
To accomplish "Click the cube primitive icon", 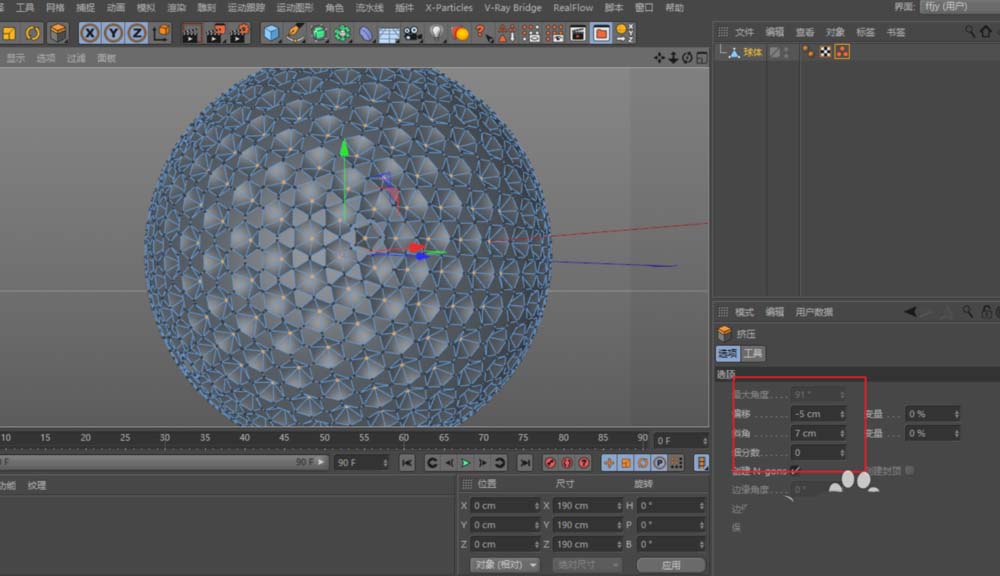I will click(271, 33).
